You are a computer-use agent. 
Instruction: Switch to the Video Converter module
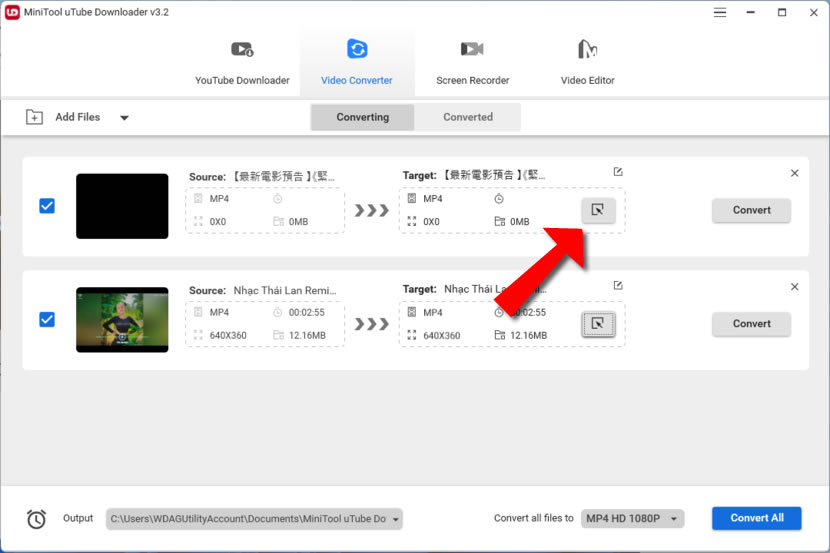(x=356, y=63)
